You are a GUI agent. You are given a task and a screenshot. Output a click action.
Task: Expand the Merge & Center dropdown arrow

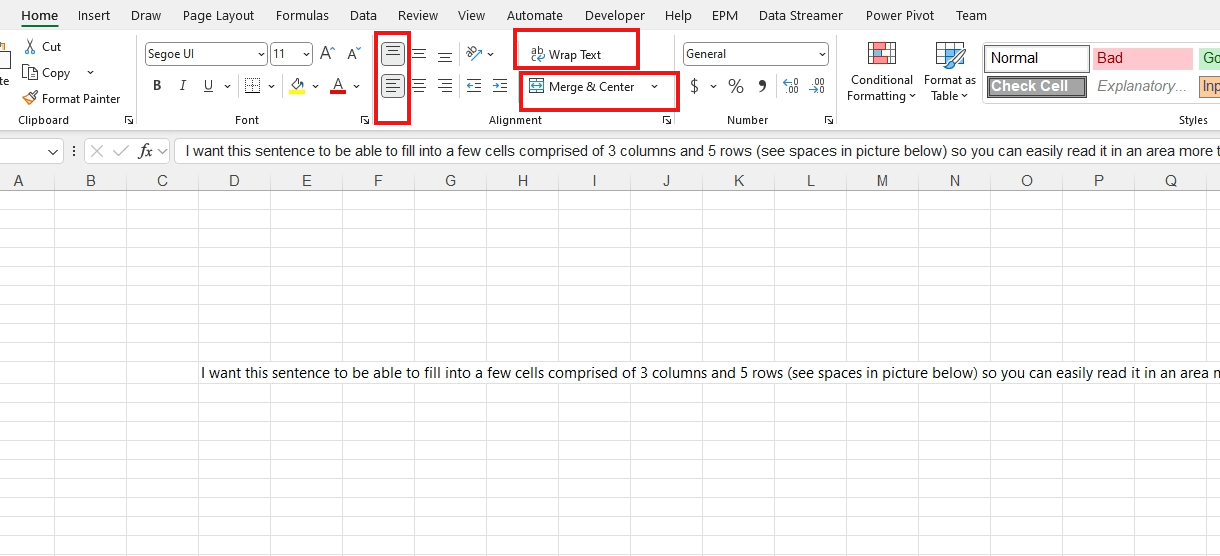point(655,87)
